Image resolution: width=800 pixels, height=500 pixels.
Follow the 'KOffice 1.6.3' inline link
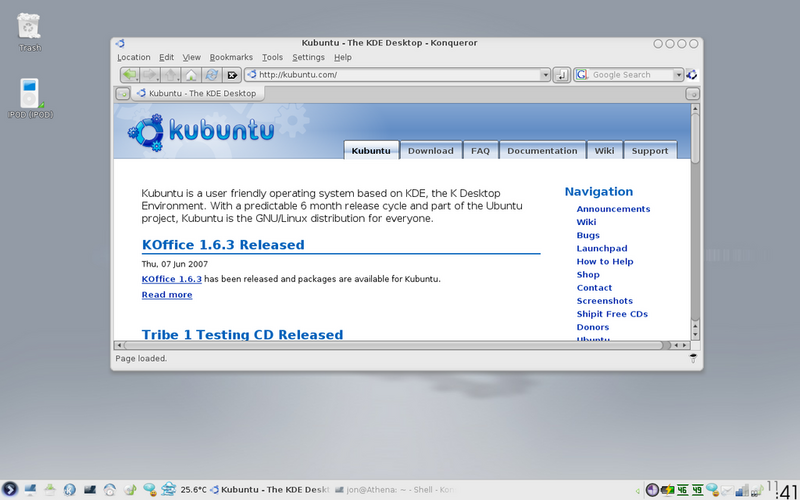pos(171,279)
